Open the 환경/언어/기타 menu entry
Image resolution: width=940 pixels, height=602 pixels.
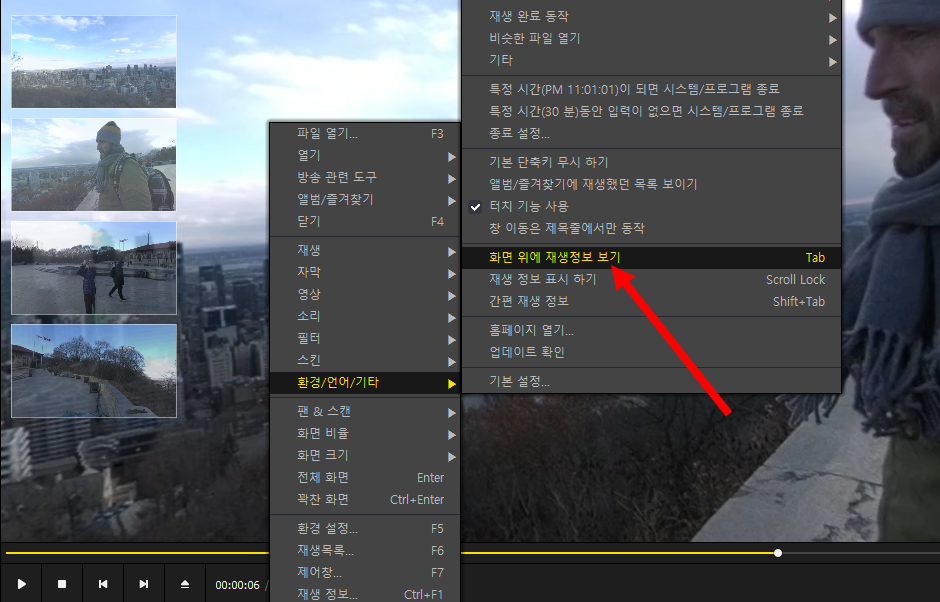tap(365, 383)
